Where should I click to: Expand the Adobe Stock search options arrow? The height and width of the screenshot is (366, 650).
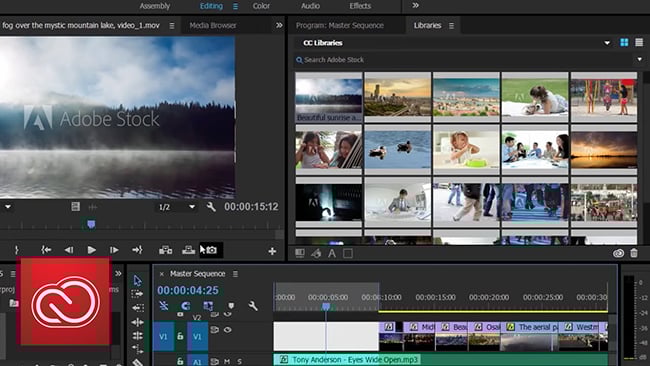640,60
